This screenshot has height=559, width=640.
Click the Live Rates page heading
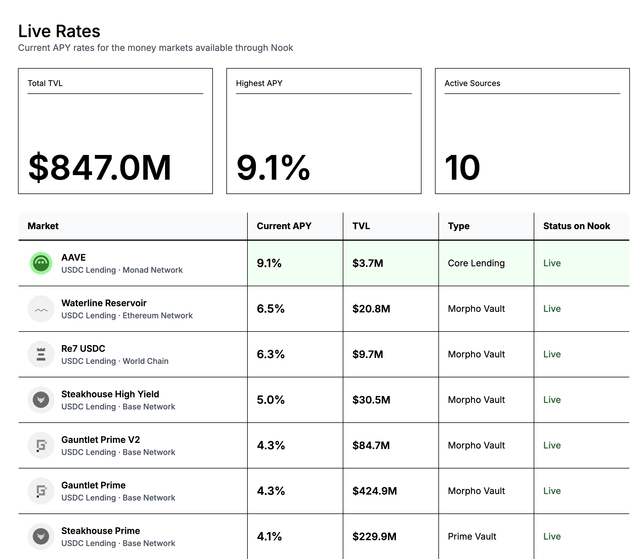pos(59,31)
